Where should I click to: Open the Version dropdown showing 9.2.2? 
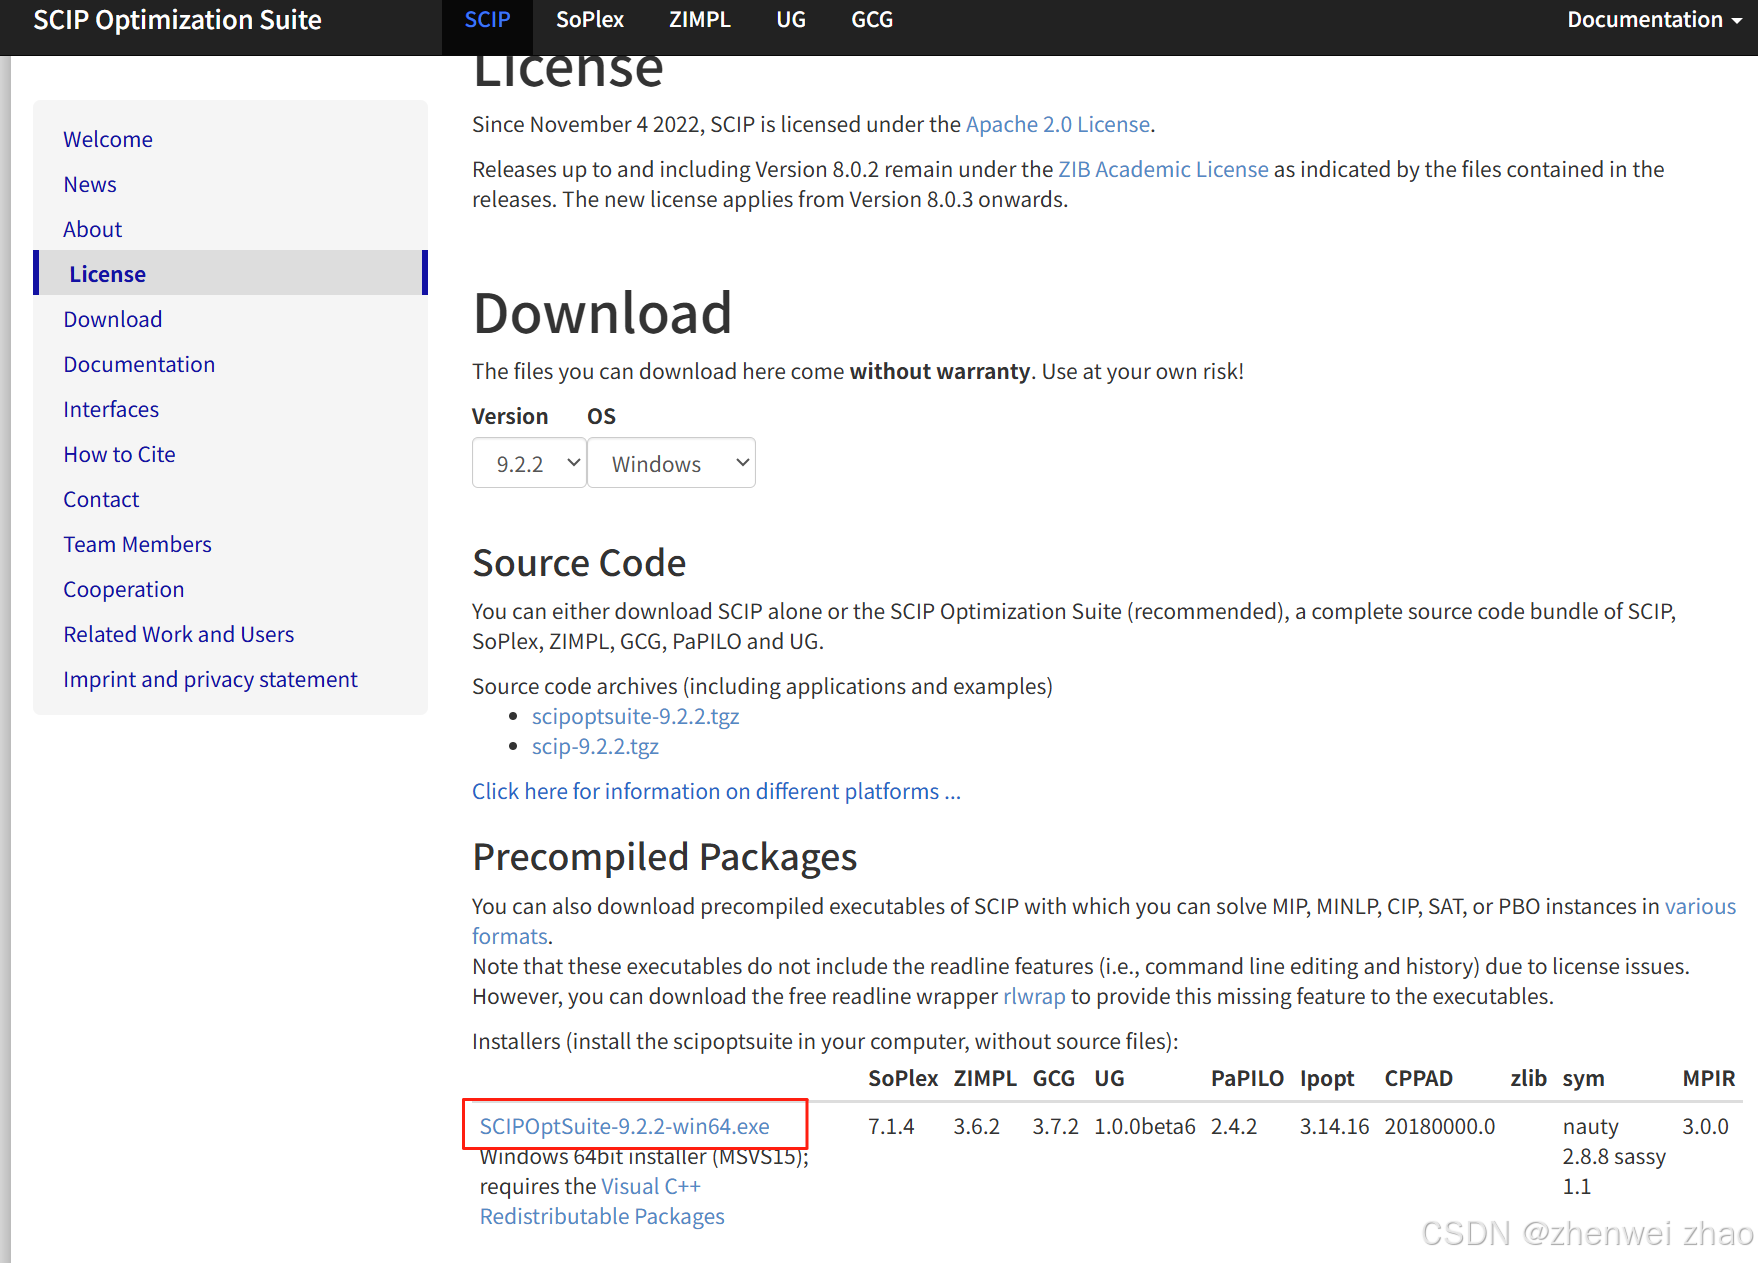tap(529, 462)
